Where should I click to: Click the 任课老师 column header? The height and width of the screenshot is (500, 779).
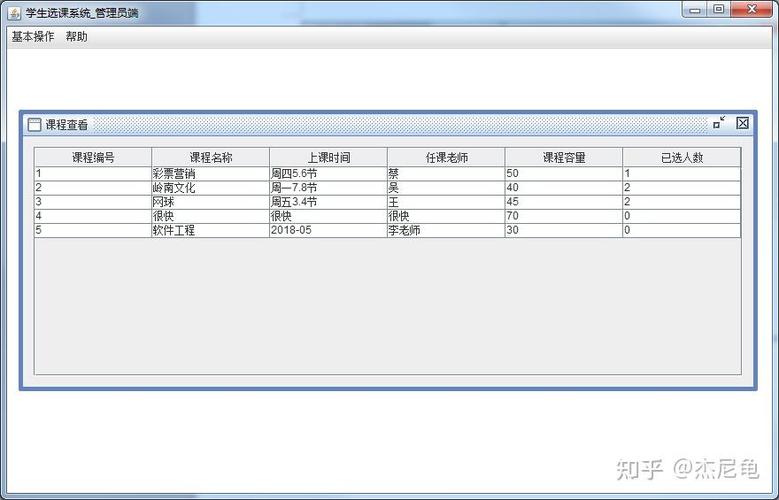(x=446, y=158)
